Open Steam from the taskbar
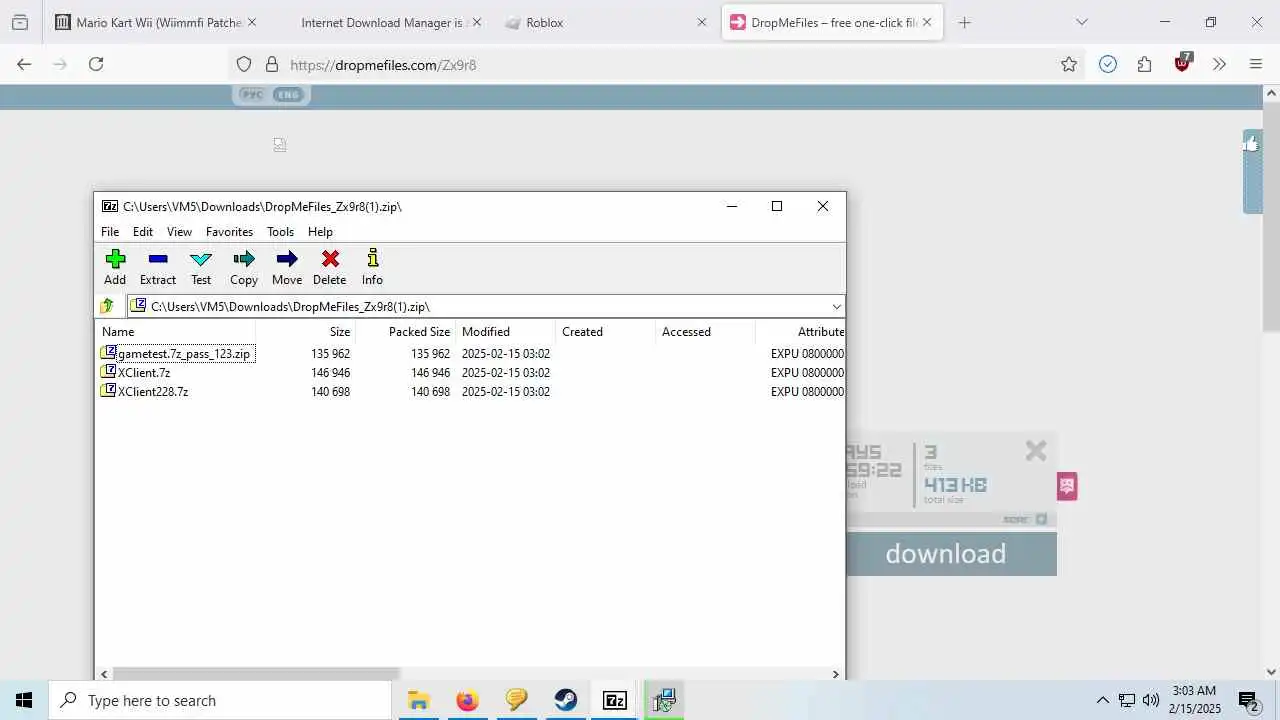This screenshot has height=720, width=1280. 566,700
